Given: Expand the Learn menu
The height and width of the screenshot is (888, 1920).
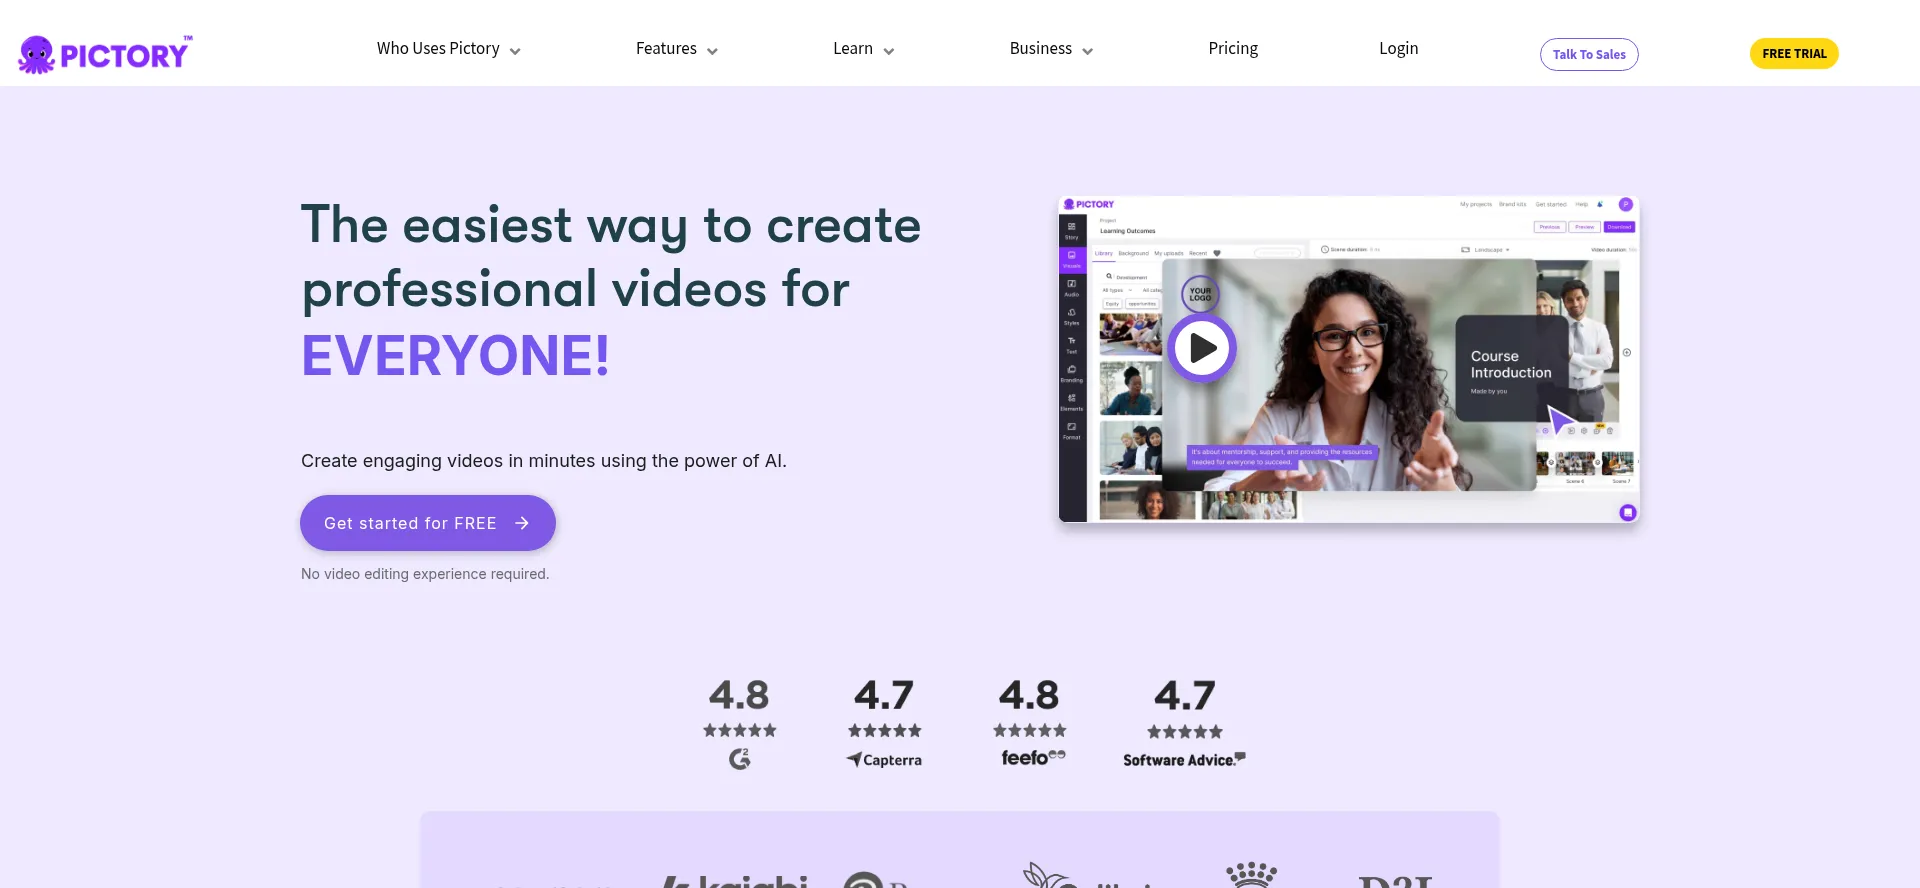Looking at the screenshot, I should (863, 49).
